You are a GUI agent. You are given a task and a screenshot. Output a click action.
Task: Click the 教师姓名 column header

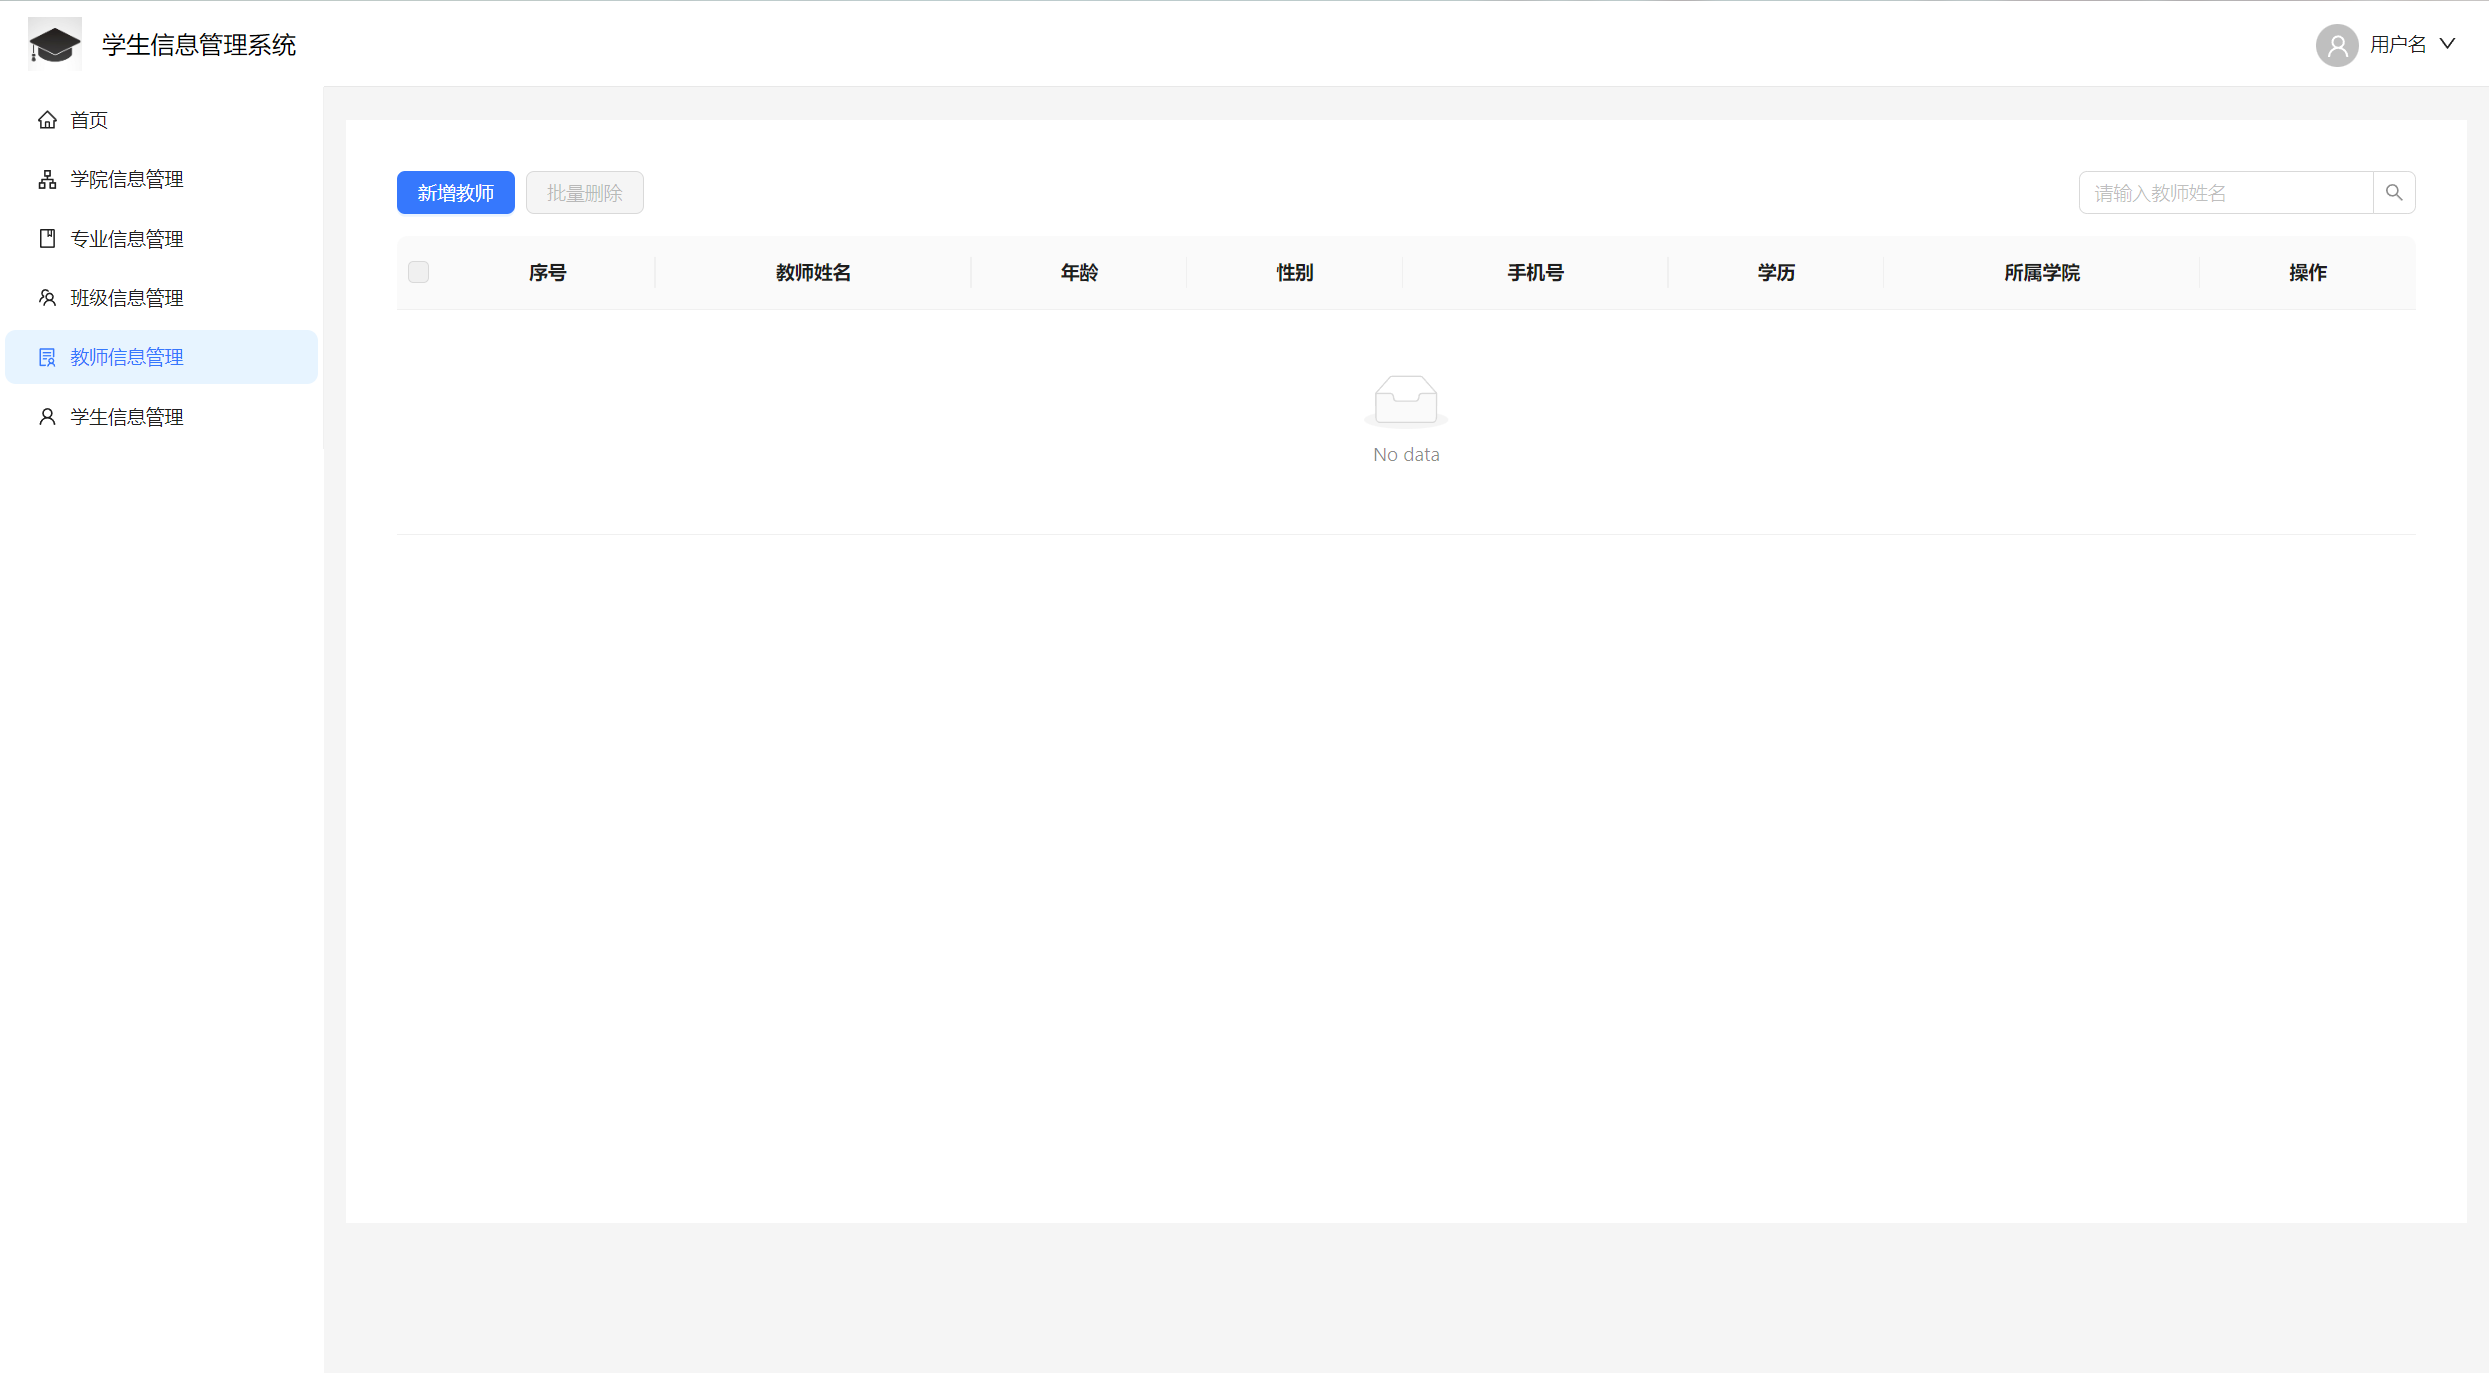813,272
